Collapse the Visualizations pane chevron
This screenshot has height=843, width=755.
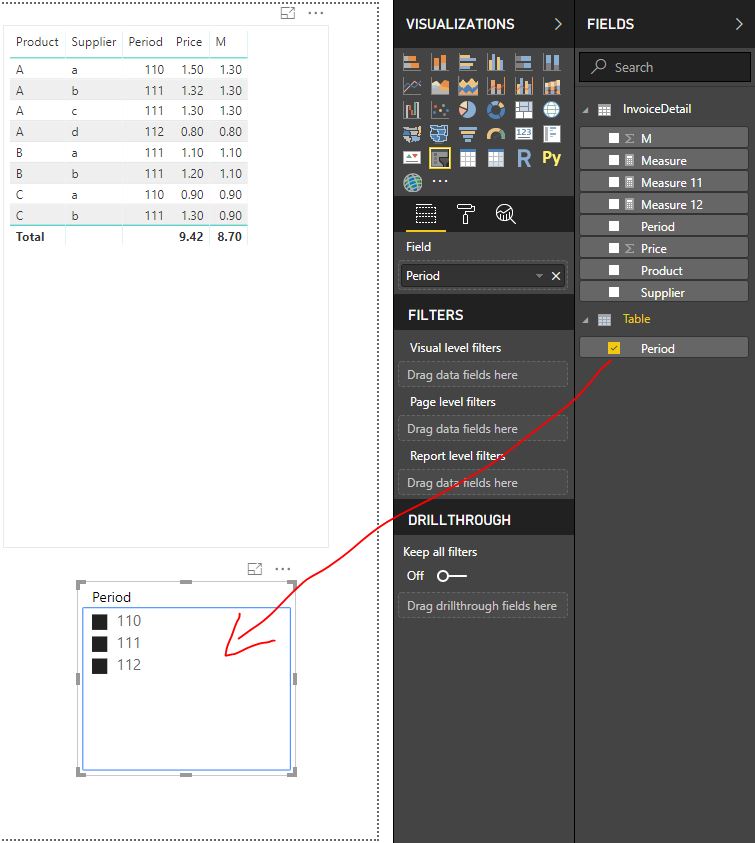pos(558,24)
